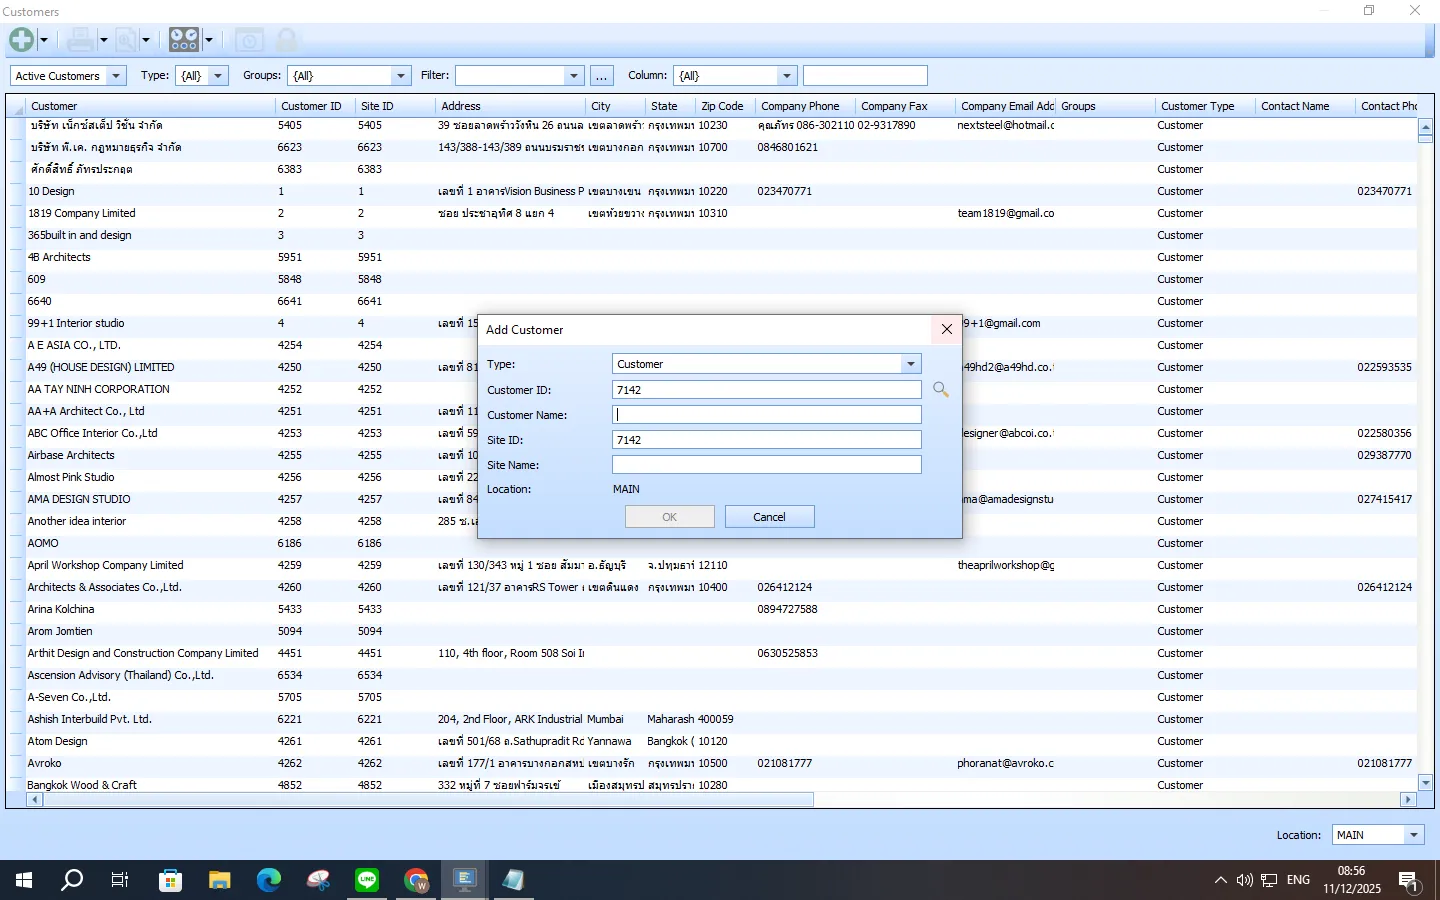Screen dimensions: 1440x900
Task: Click the Site ID field in dialog
Action: [766, 440]
